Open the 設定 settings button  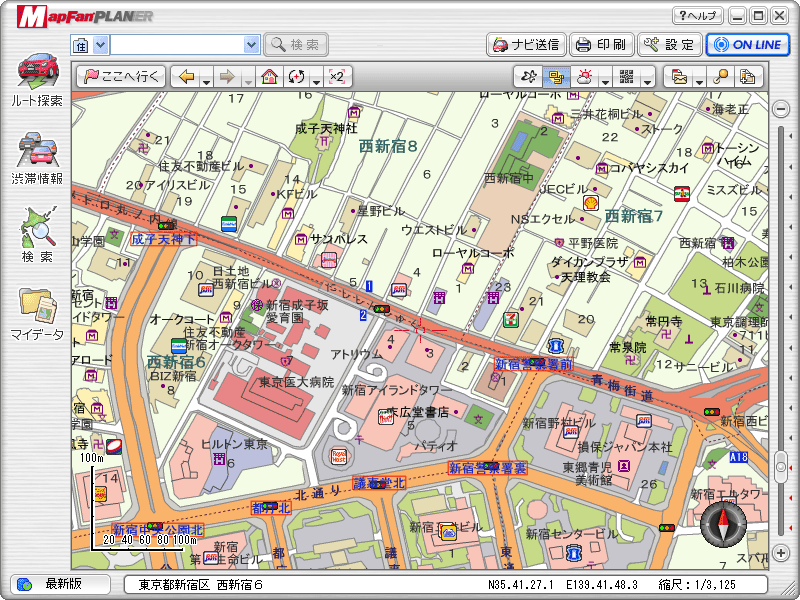tap(669, 45)
